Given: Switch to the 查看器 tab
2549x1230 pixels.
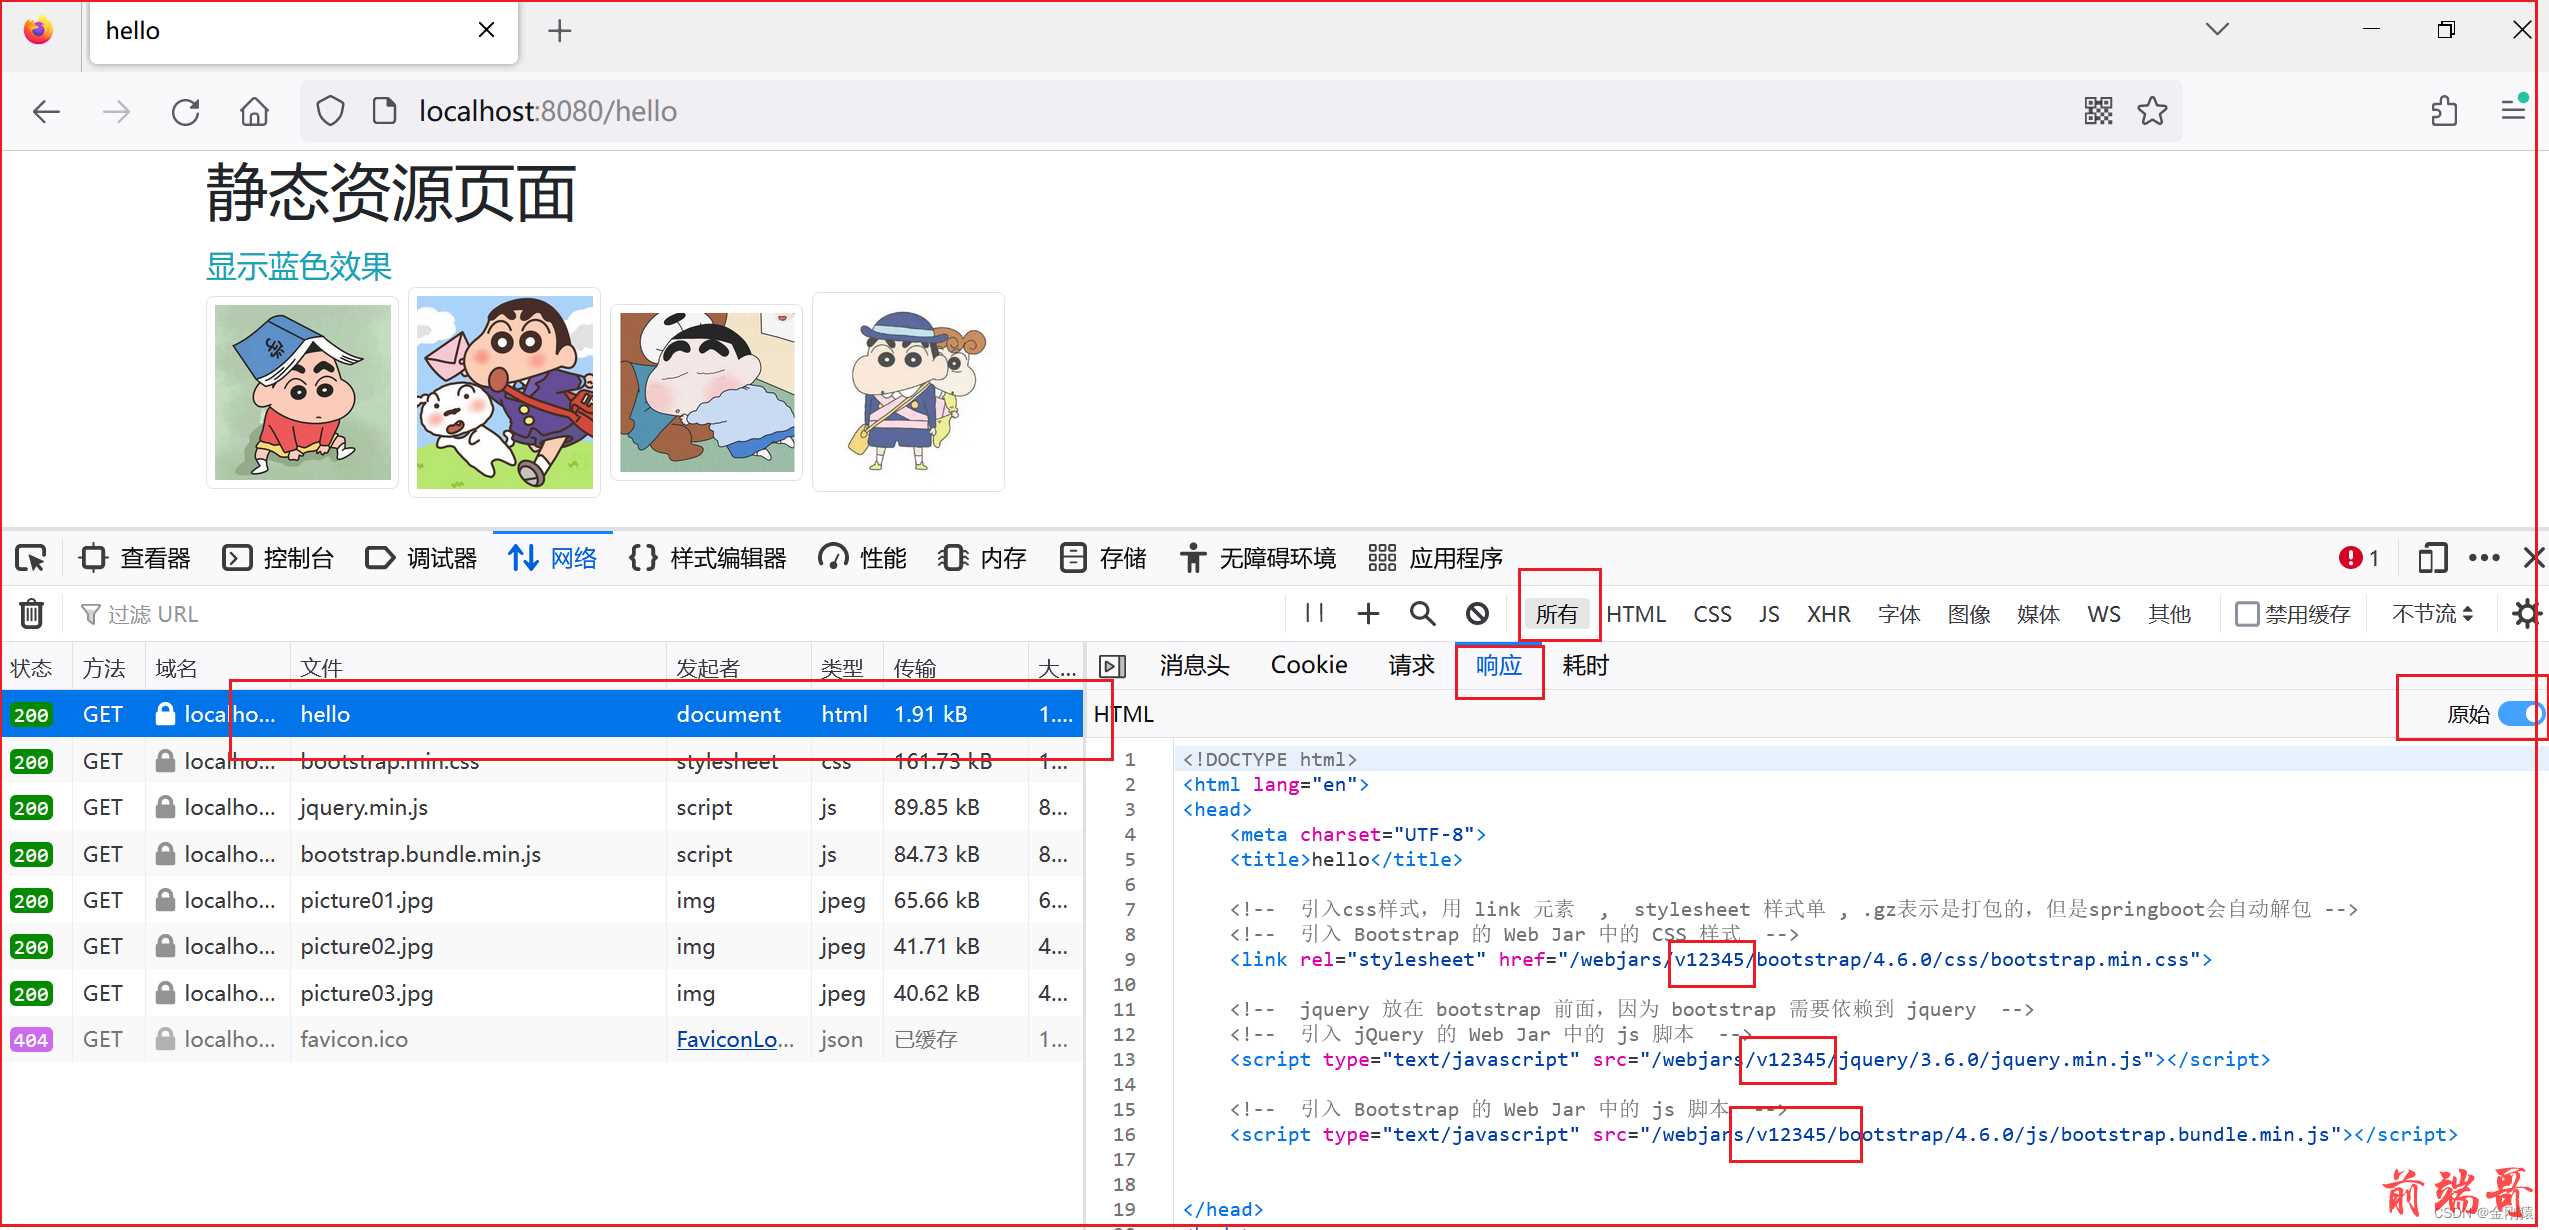Looking at the screenshot, I should tap(135, 558).
